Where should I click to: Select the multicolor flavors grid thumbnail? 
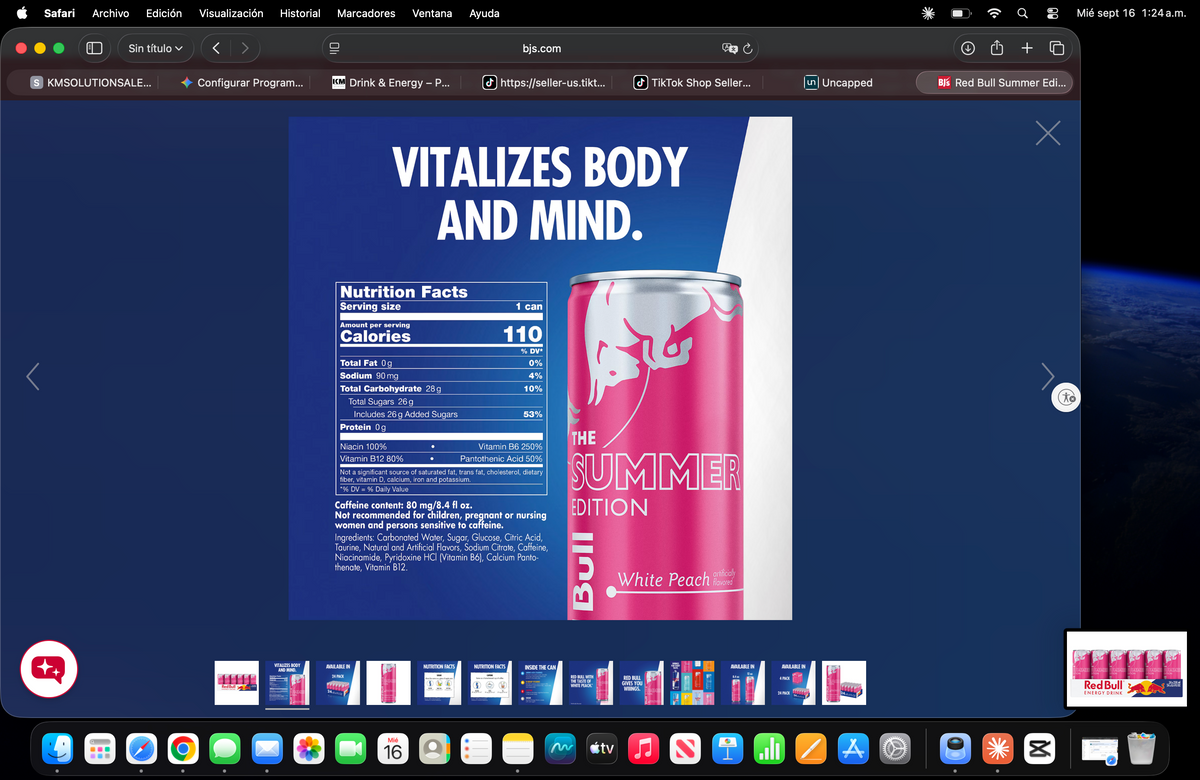[x=692, y=683]
